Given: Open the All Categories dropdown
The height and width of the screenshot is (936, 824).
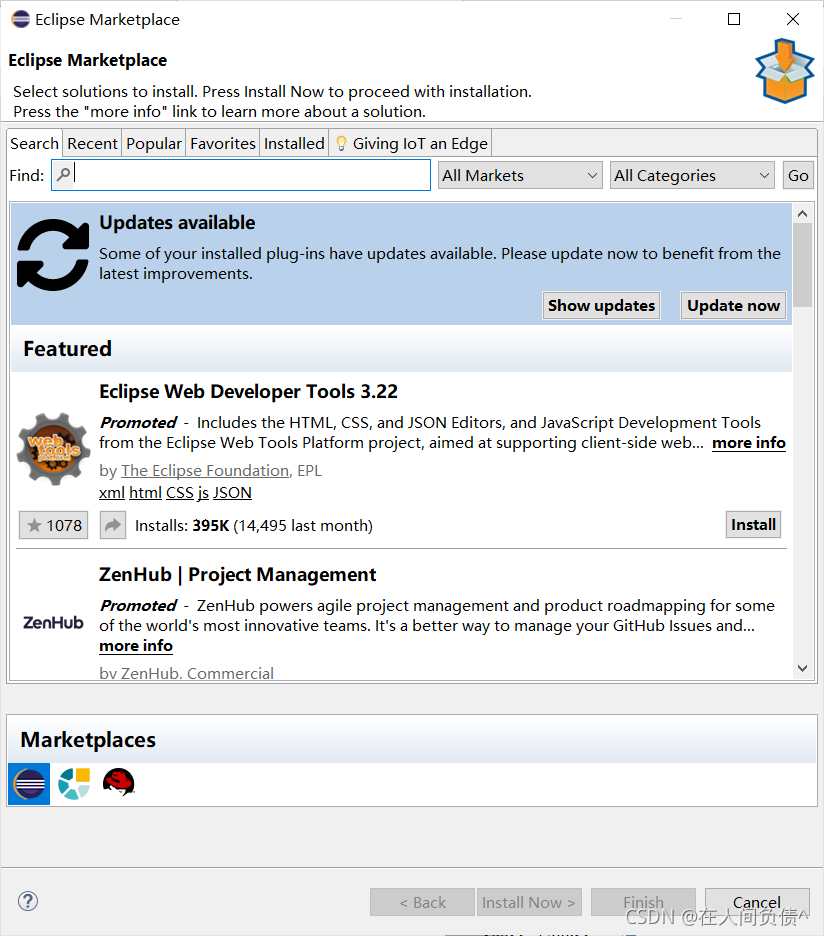Looking at the screenshot, I should (x=691, y=174).
